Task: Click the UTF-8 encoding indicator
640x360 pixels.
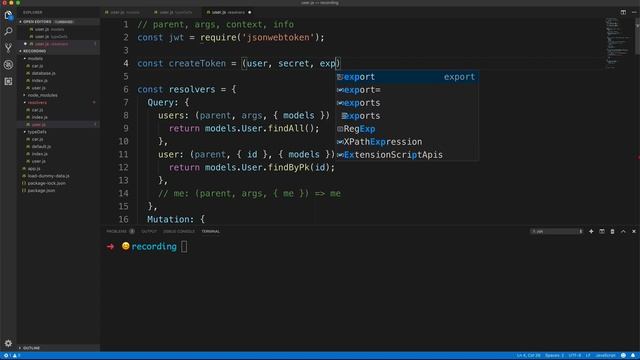Action: (575, 356)
